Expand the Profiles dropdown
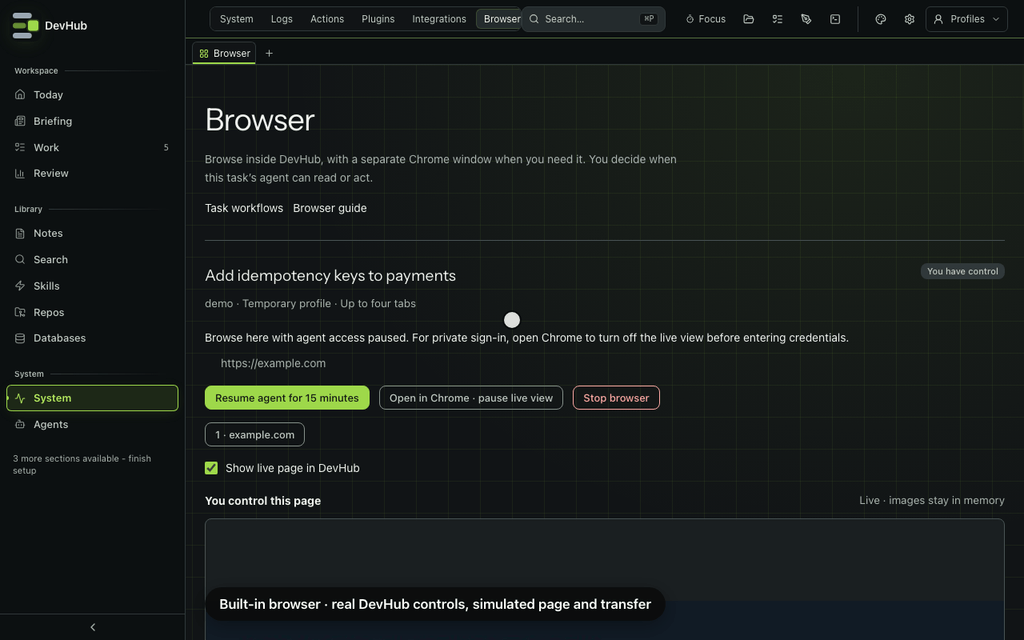This screenshot has height=640, width=1024. click(x=966, y=19)
